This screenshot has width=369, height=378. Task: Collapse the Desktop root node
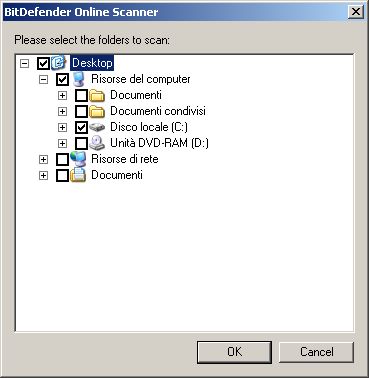point(24,63)
